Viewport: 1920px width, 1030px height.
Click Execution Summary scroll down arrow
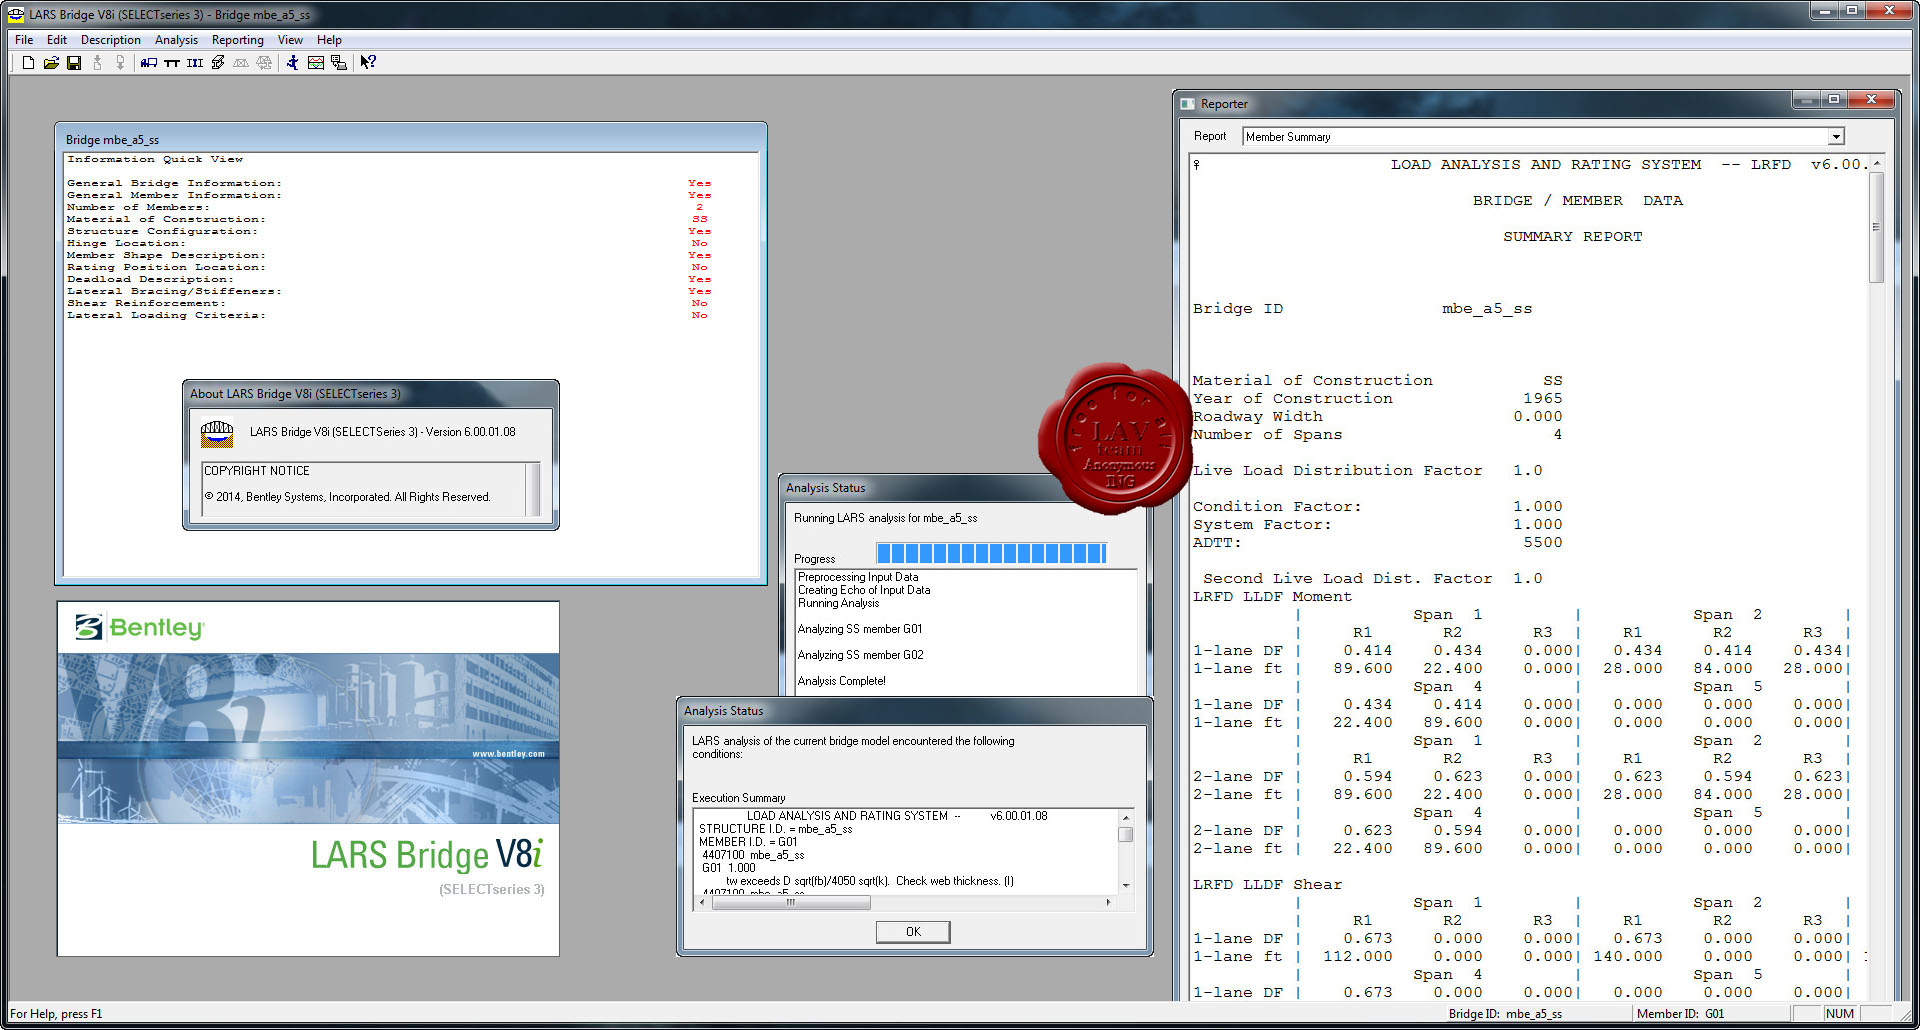1126,885
